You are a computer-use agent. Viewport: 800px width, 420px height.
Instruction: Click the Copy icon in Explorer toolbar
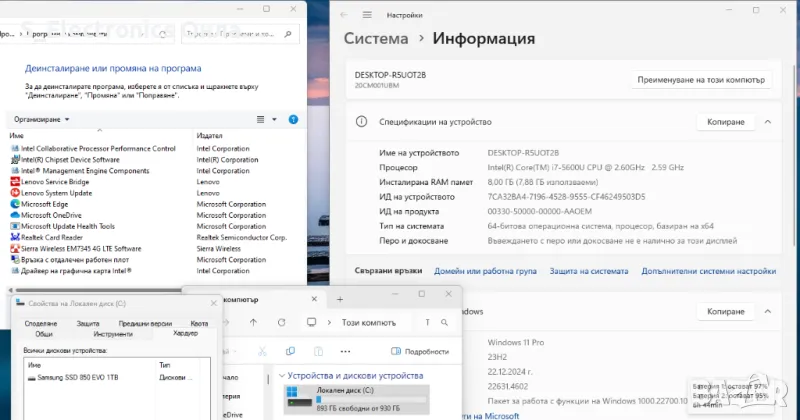[x=290, y=351]
